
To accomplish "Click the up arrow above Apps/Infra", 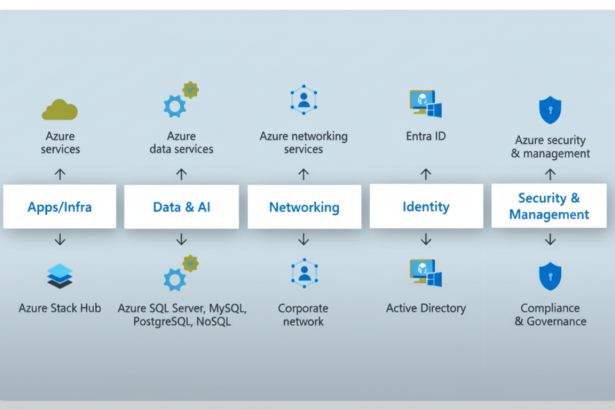I will pos(60,174).
